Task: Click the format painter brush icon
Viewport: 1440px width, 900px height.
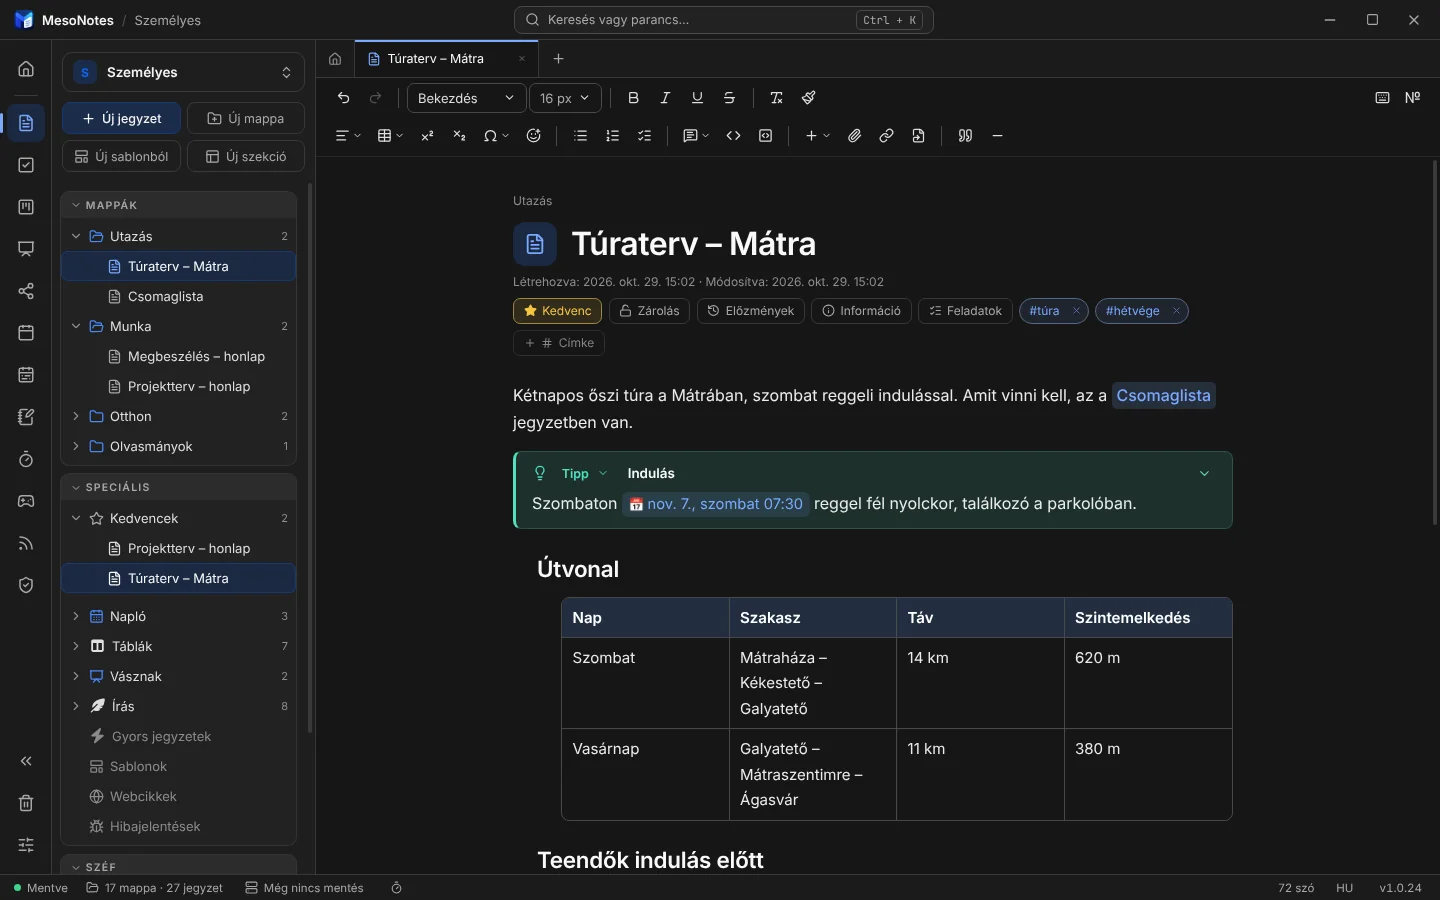Action: pos(809,98)
